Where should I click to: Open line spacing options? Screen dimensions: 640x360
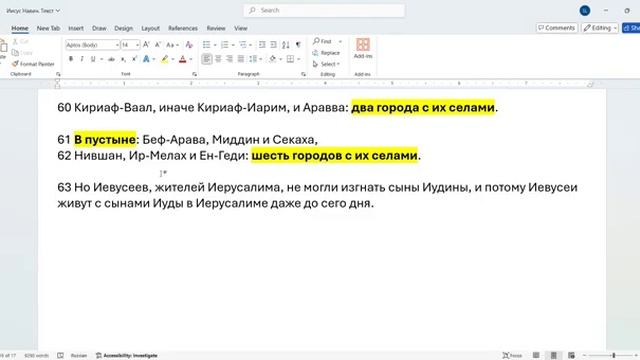pyautogui.click(x=253, y=59)
